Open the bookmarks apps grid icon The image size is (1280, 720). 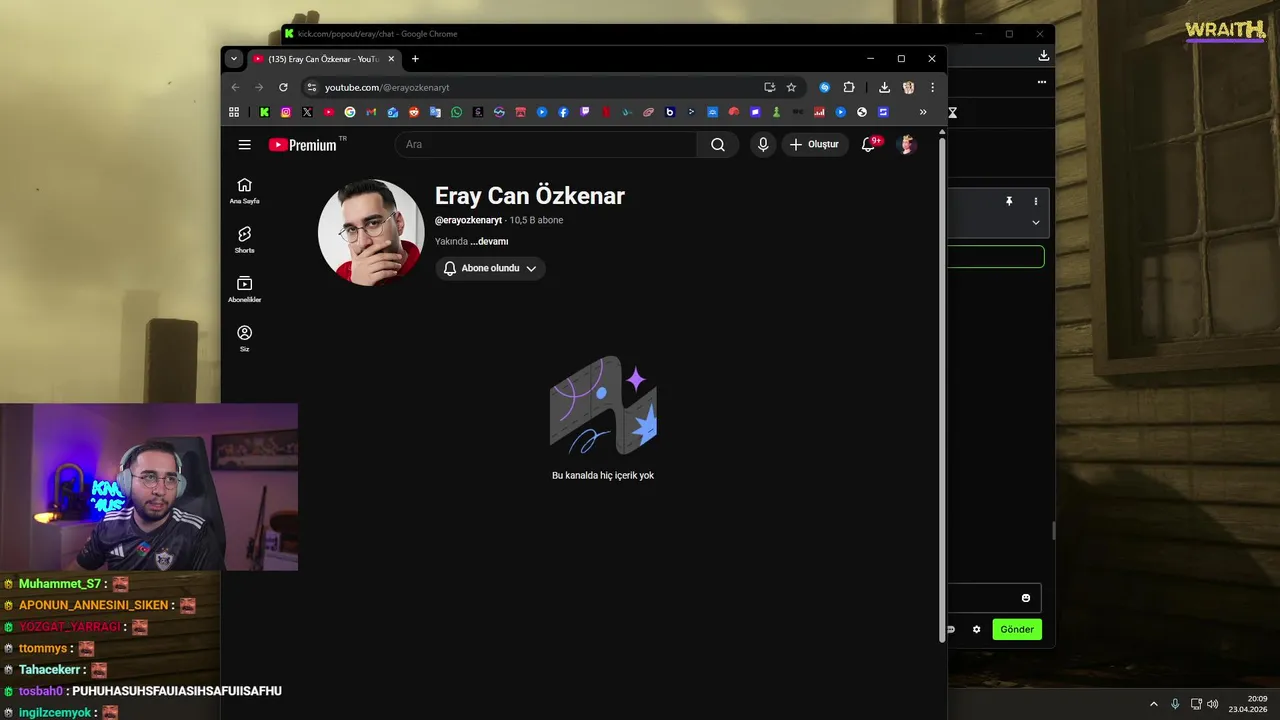234,112
